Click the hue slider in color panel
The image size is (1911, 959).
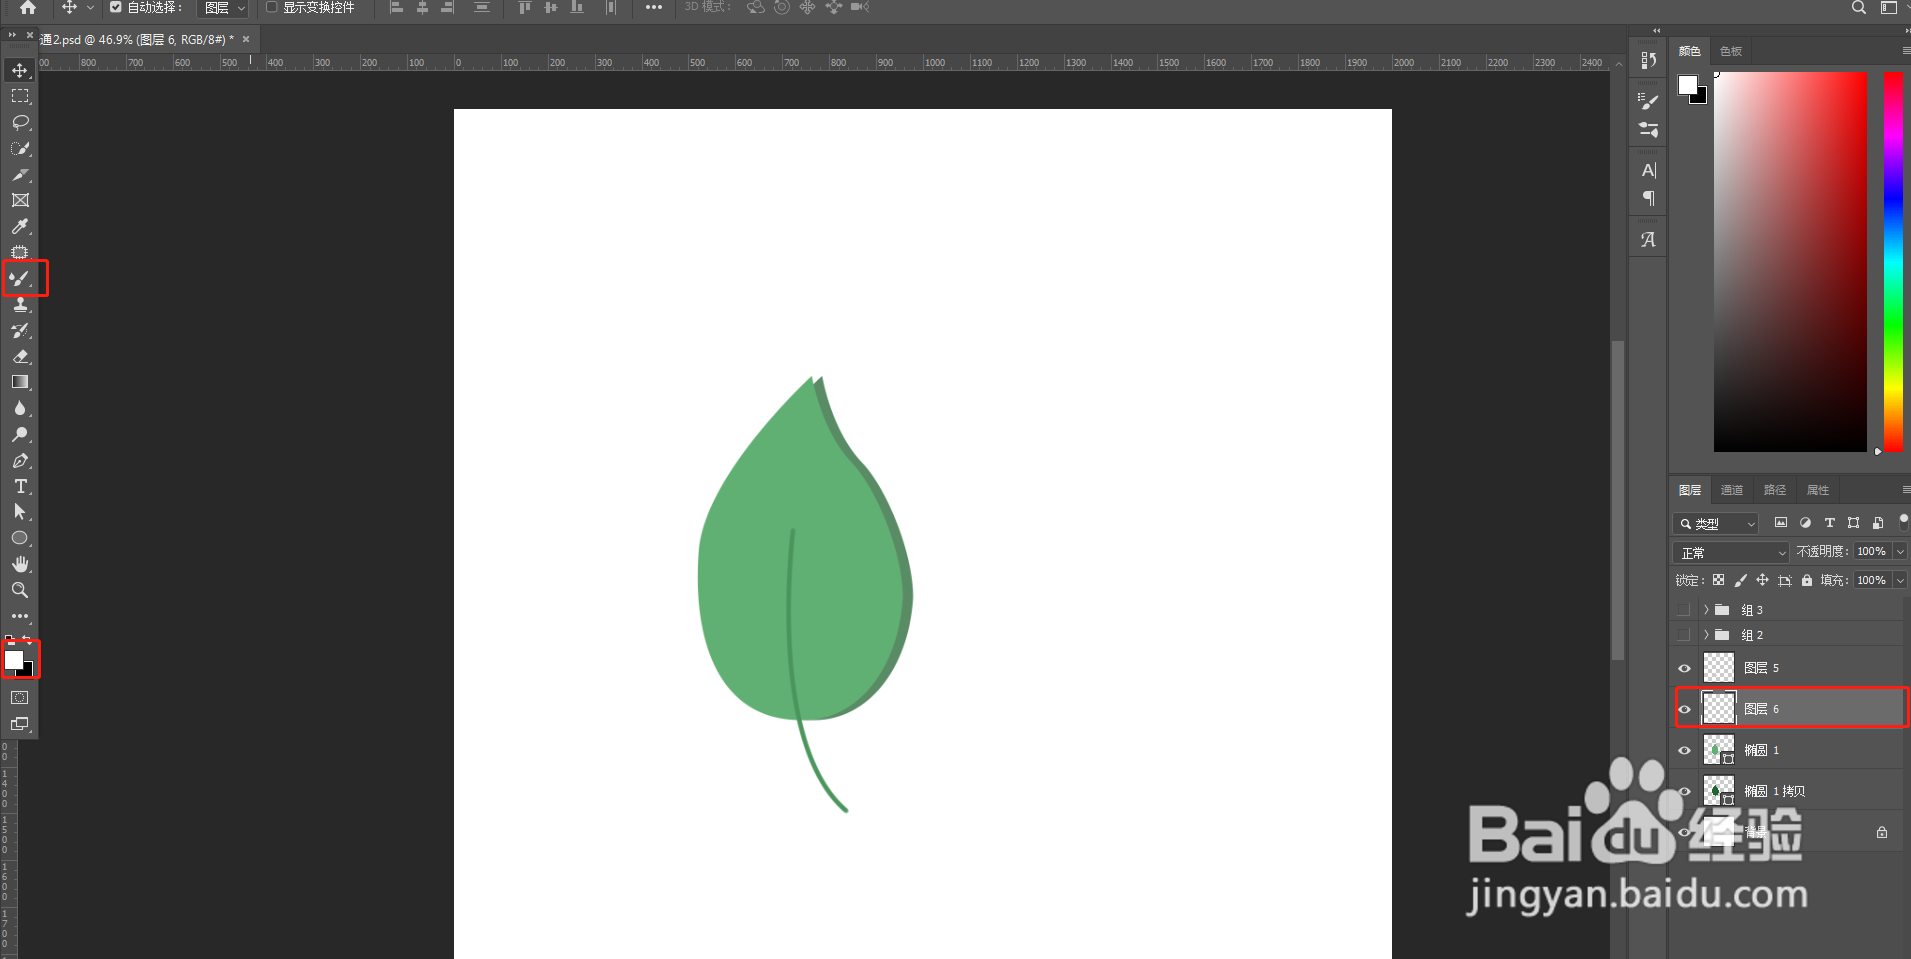point(1893,261)
